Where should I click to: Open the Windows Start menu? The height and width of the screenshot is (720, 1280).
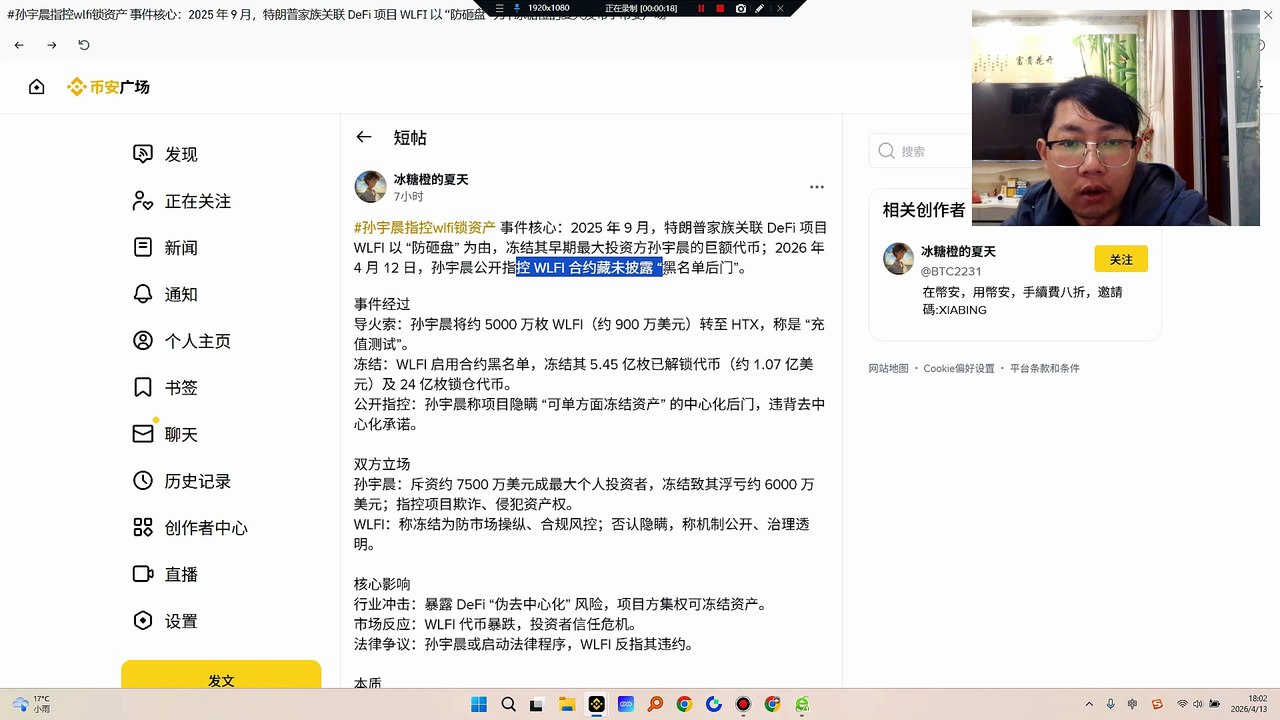pyautogui.click(x=479, y=704)
